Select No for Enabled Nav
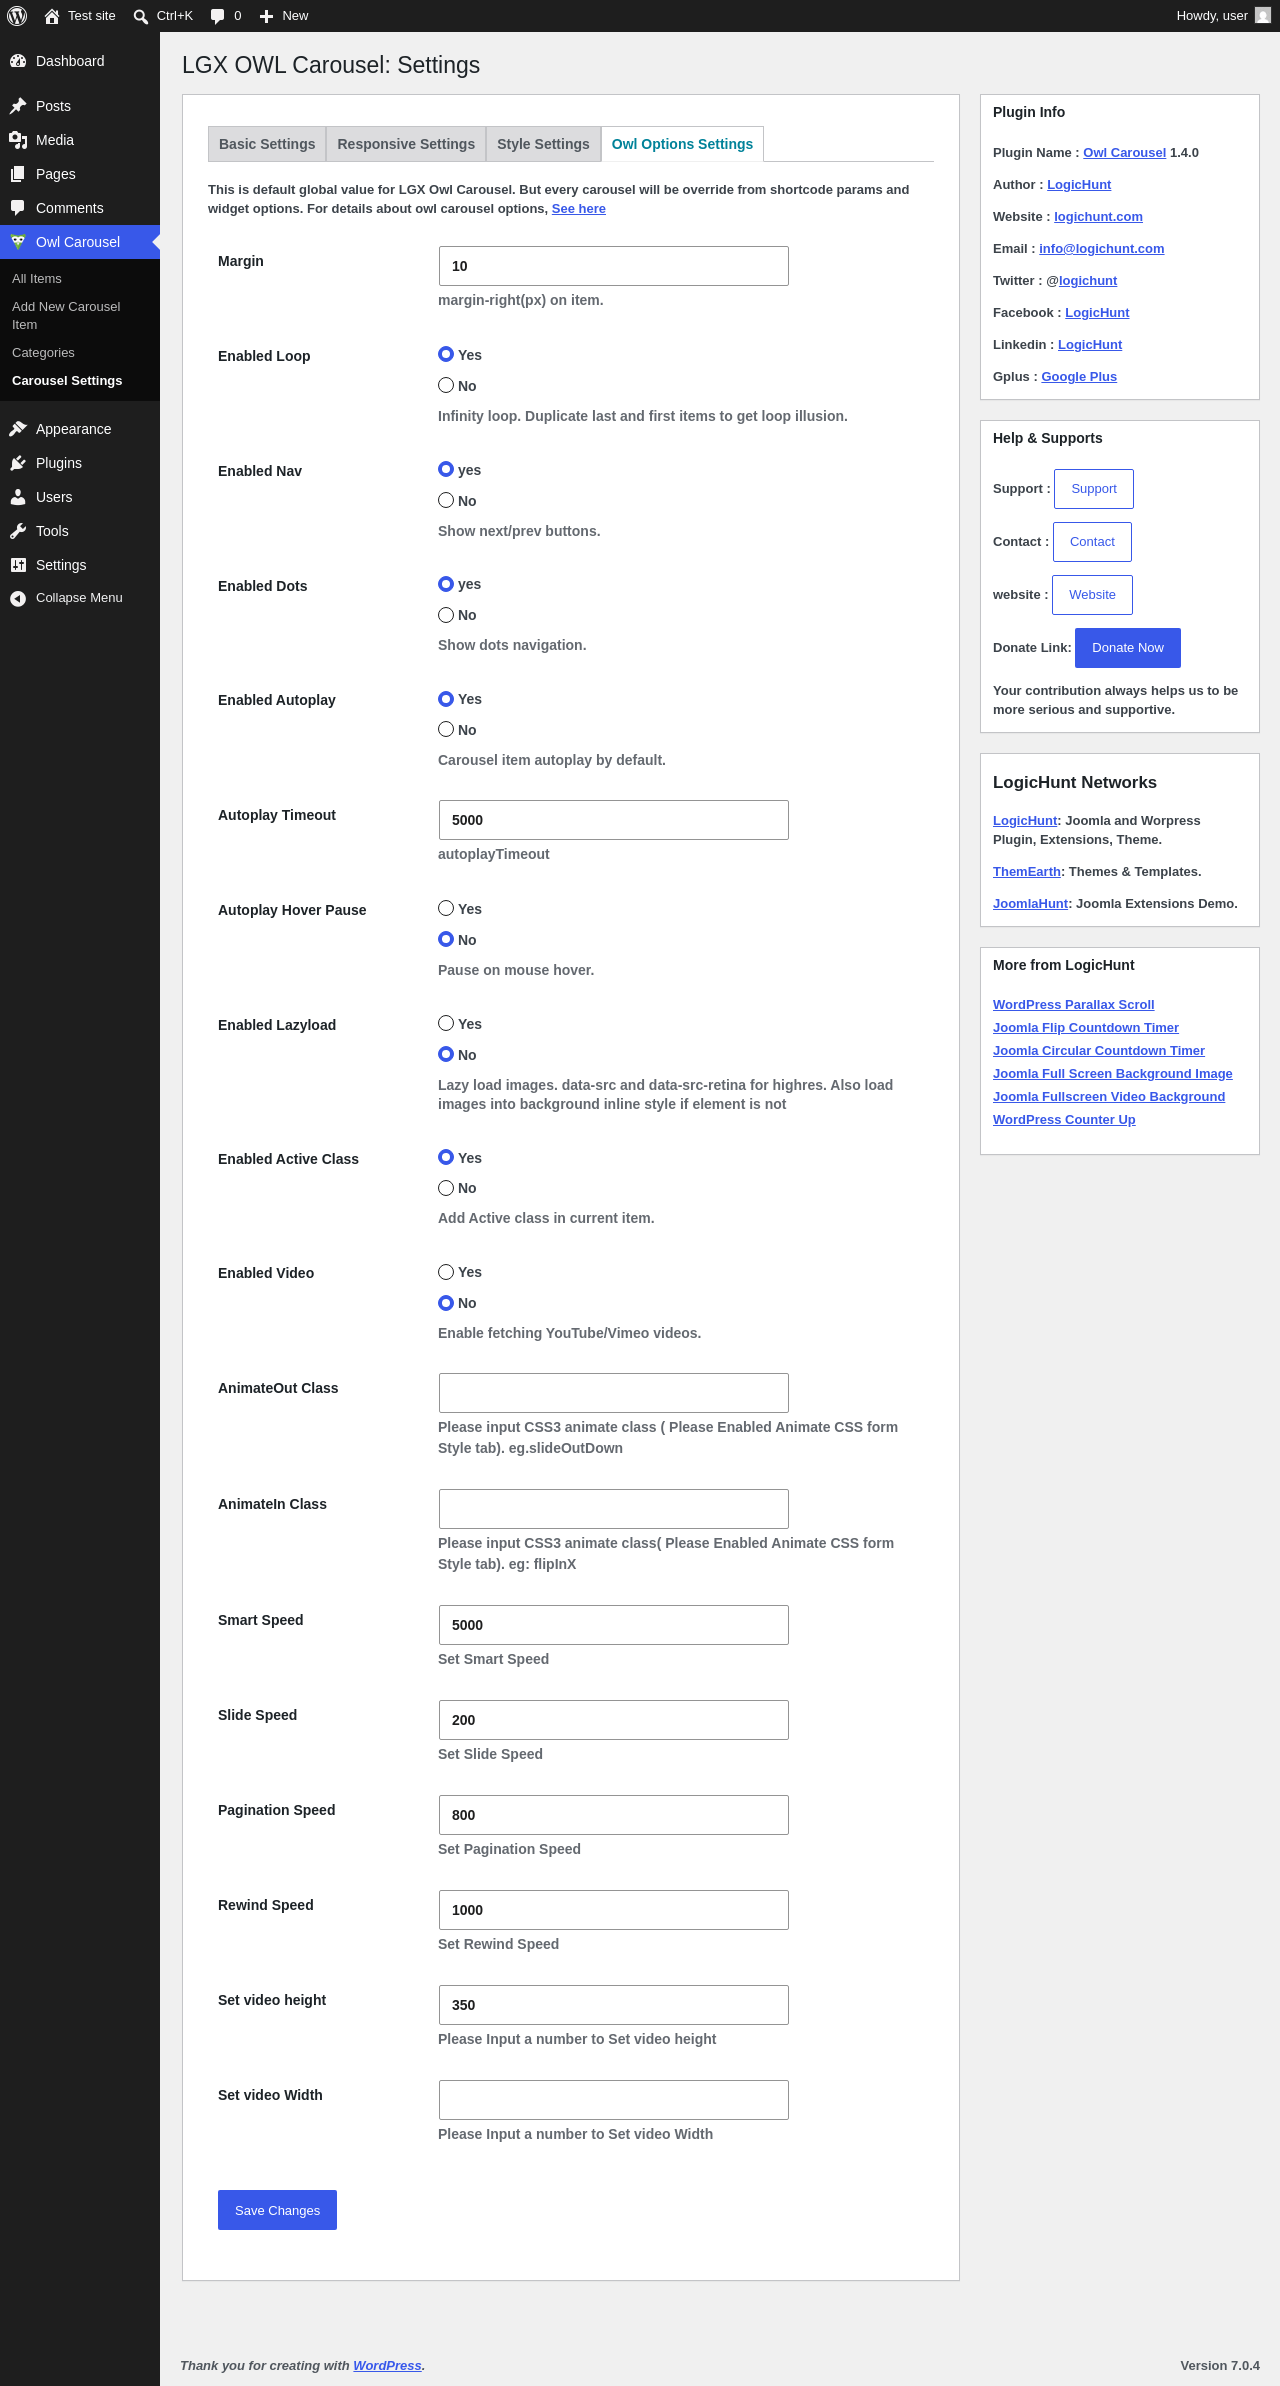This screenshot has height=2386, width=1280. (x=446, y=500)
